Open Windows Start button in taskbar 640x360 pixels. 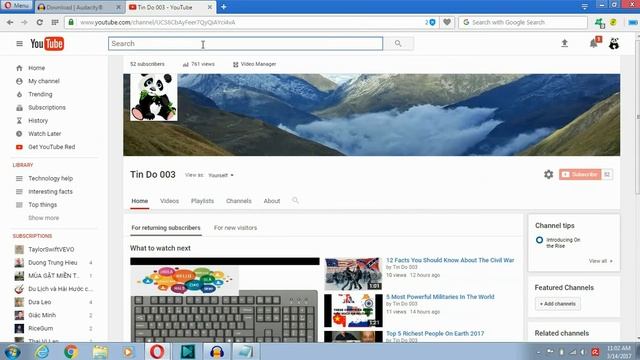pyautogui.click(x=12, y=351)
